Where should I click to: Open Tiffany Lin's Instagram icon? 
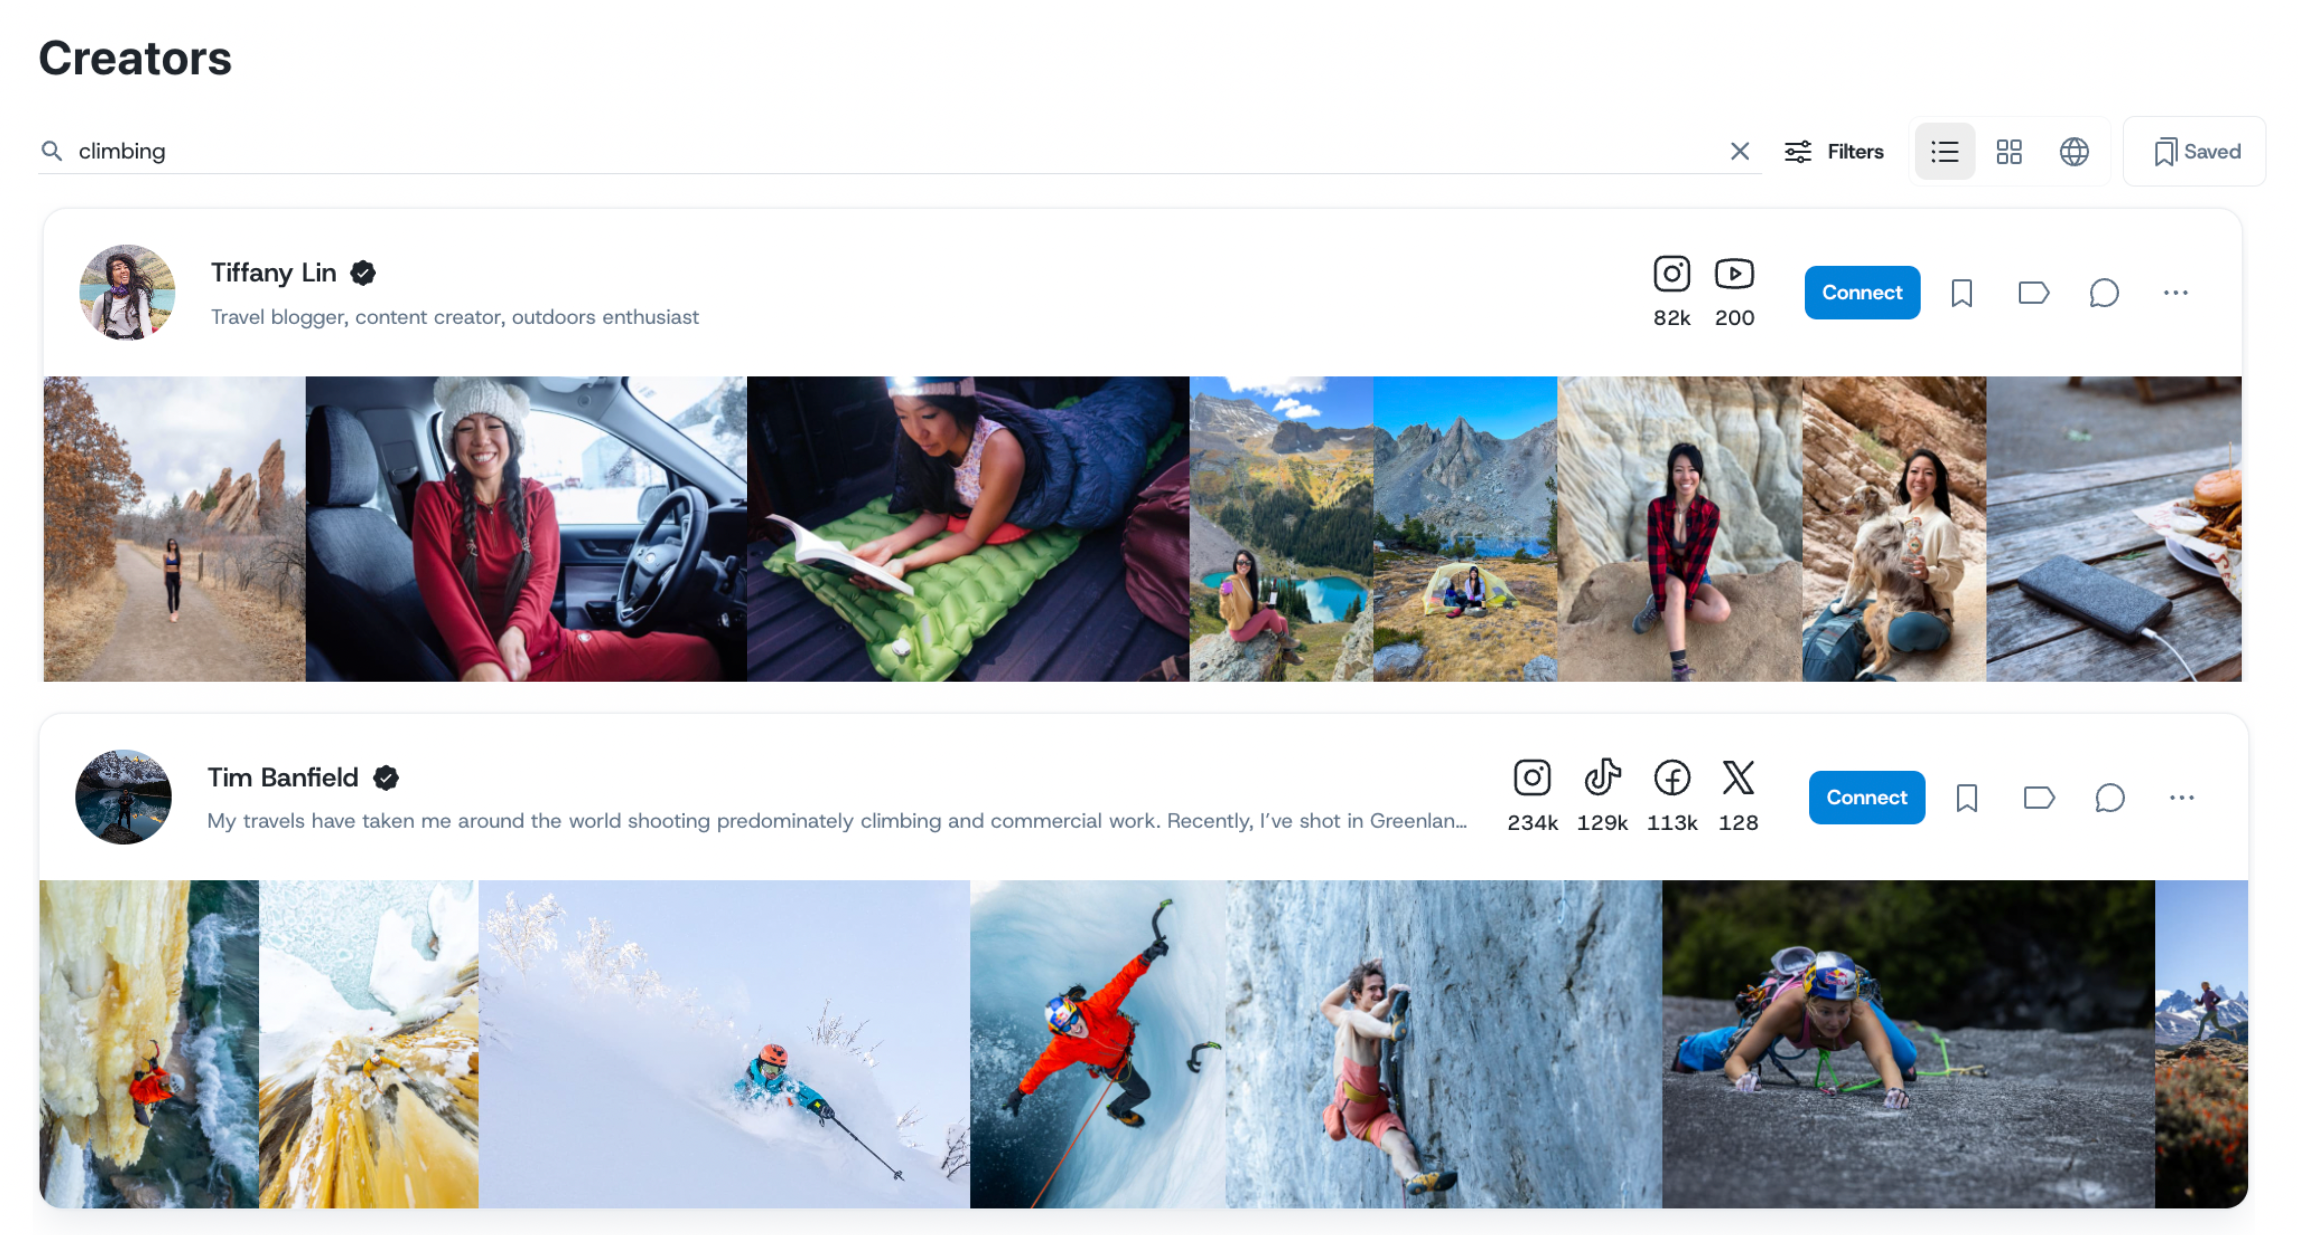point(1671,274)
